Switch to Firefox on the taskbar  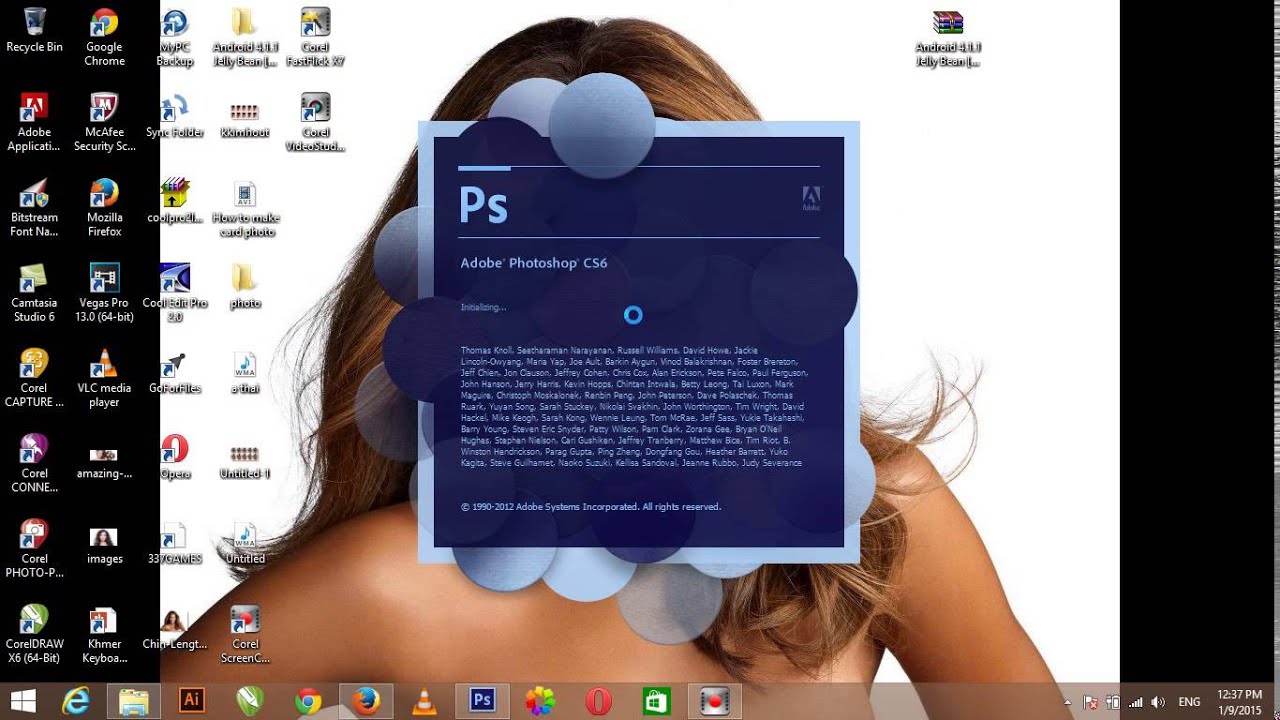point(366,702)
